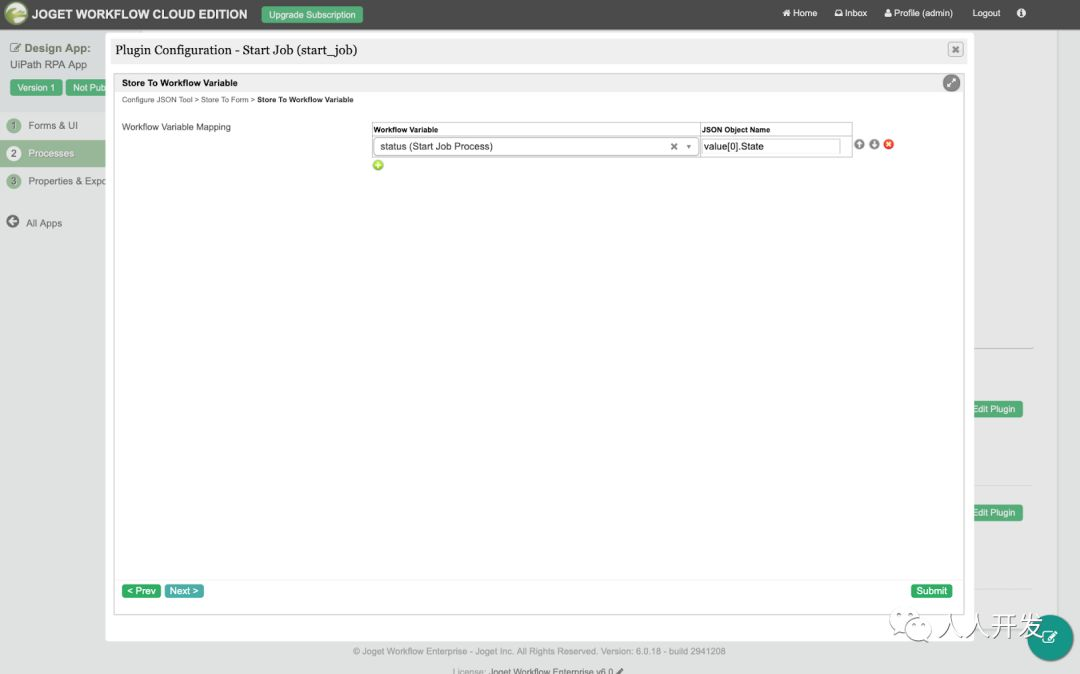The image size is (1080, 674).
Task: Click Store To Form breadcrumb
Action: tap(225, 100)
